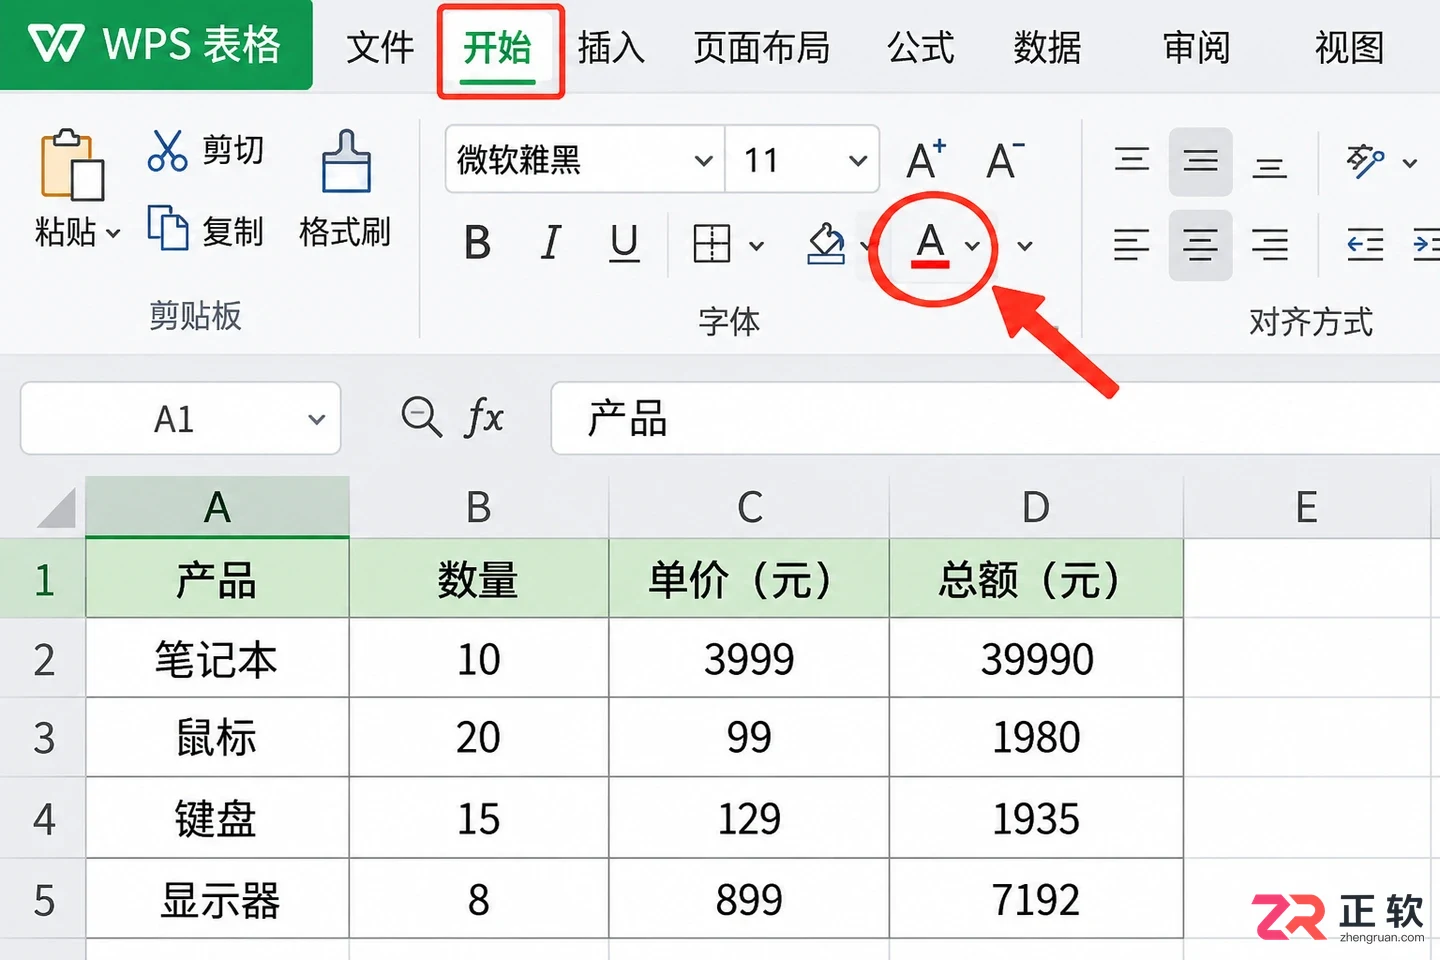Expand the Borders dropdown arrow
The height and width of the screenshot is (960, 1440).
(x=757, y=246)
